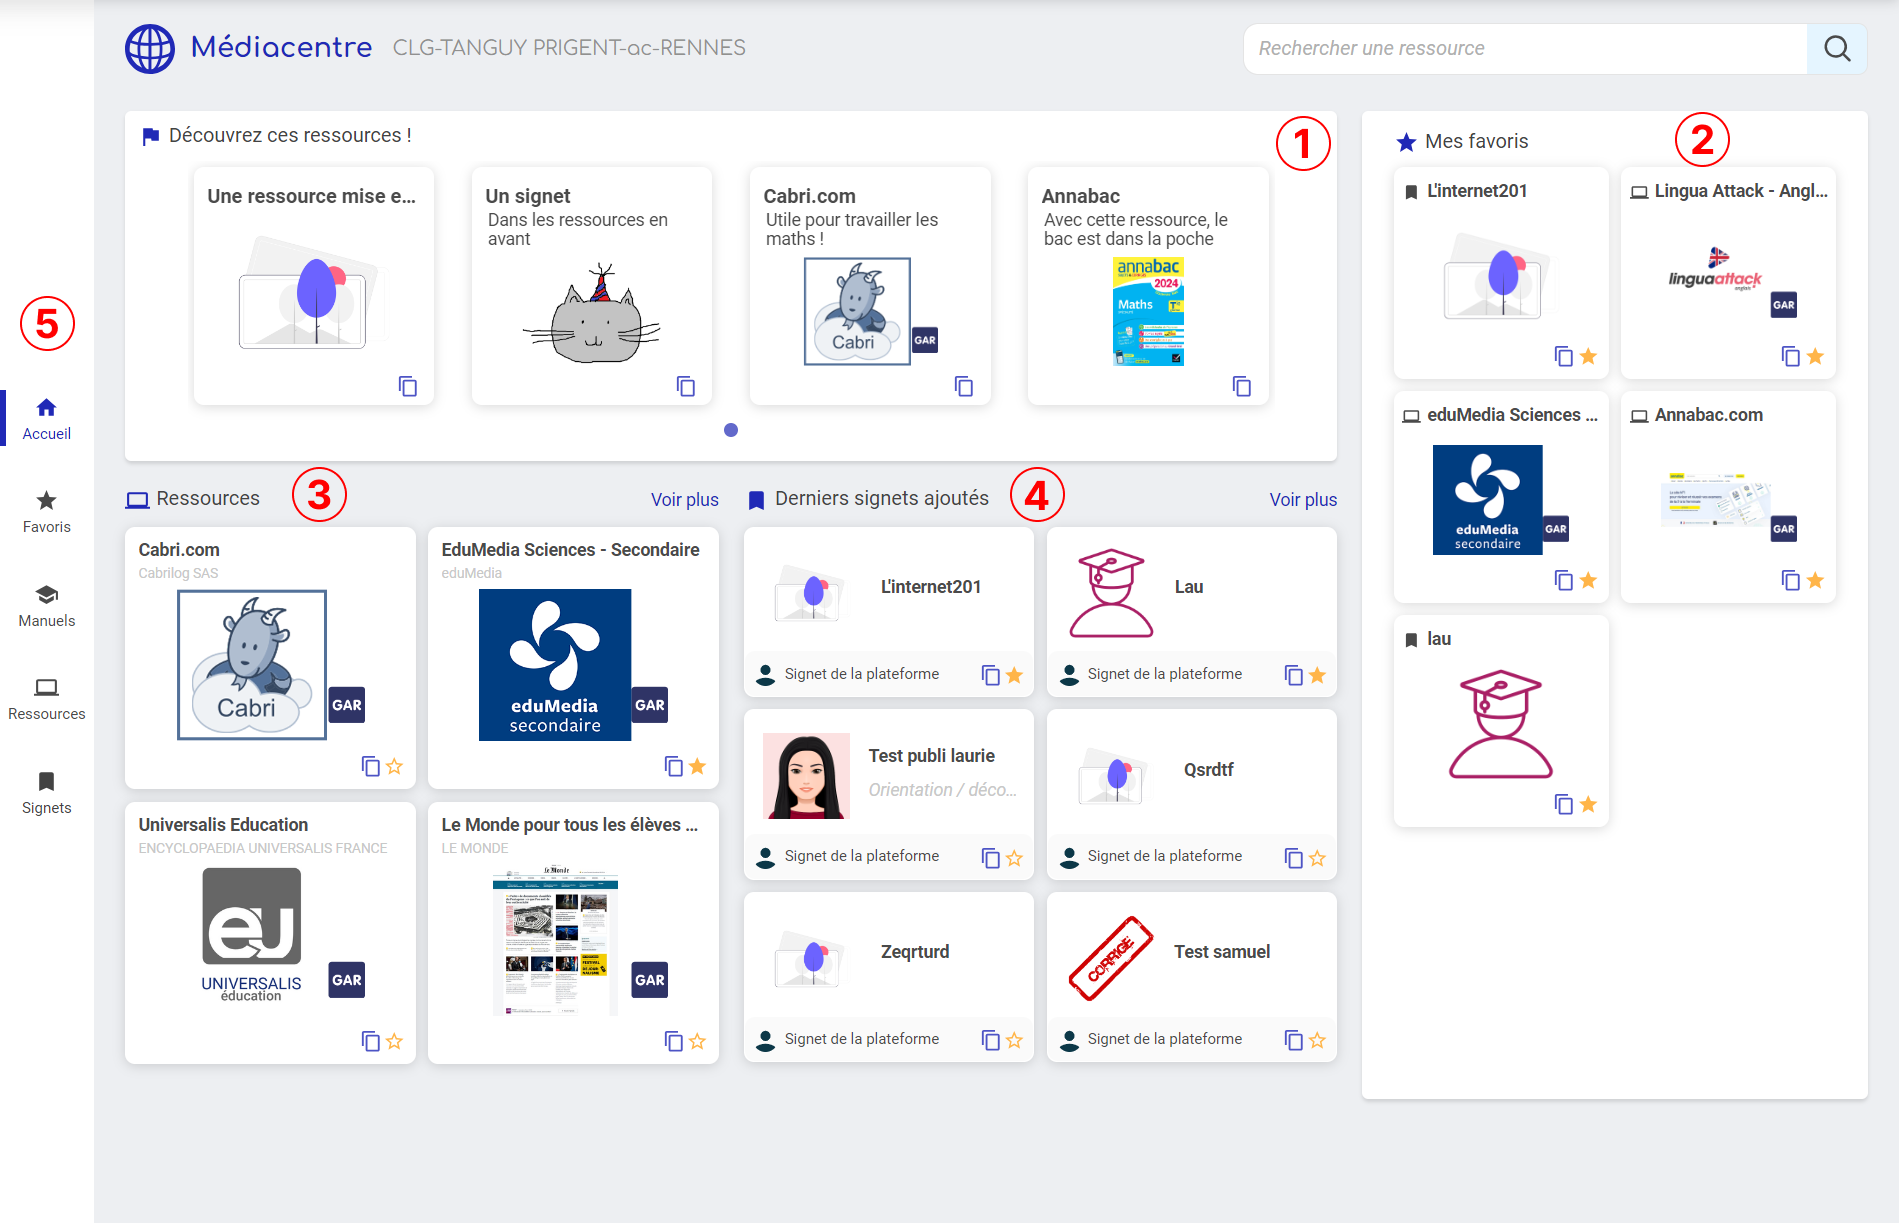Image resolution: width=1899 pixels, height=1223 pixels.
Task: Open the Accueil sidebar item
Action: tap(46, 419)
